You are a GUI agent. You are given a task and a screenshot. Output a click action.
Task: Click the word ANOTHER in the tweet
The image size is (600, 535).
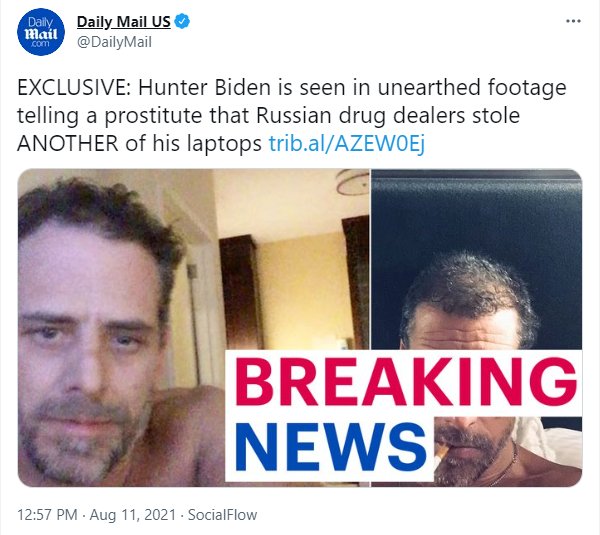pos(68,144)
